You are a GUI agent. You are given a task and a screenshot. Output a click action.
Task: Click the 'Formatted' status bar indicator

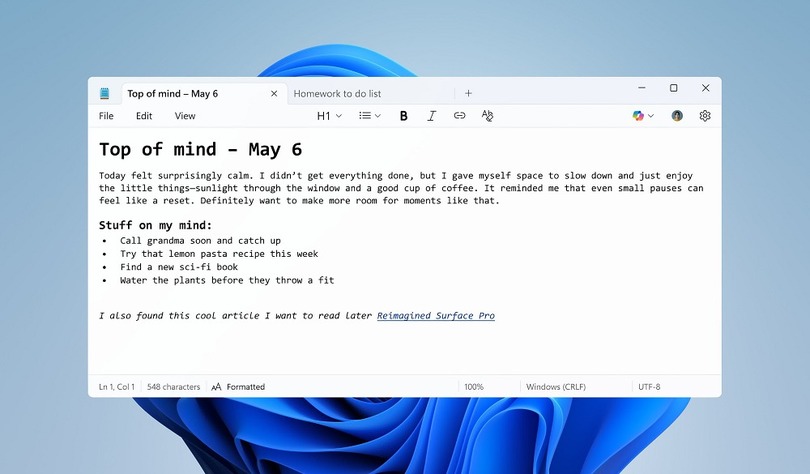coord(238,387)
